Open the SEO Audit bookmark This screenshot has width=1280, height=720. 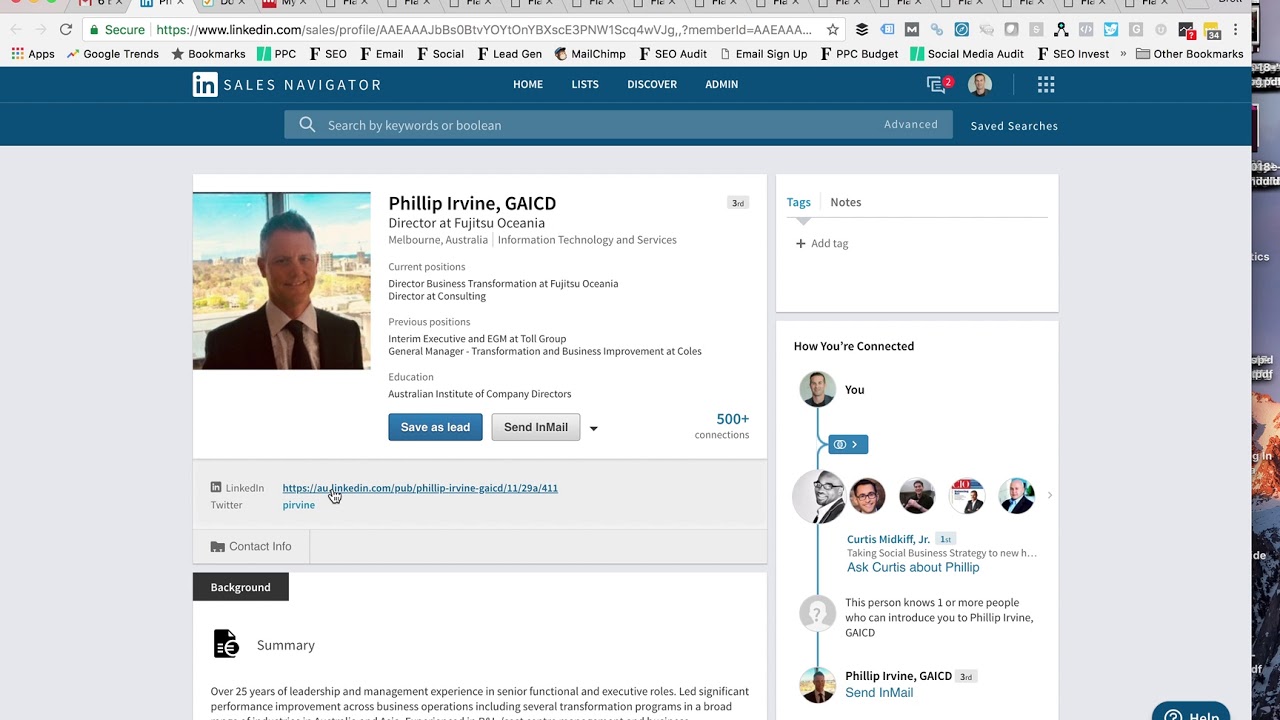pos(673,54)
